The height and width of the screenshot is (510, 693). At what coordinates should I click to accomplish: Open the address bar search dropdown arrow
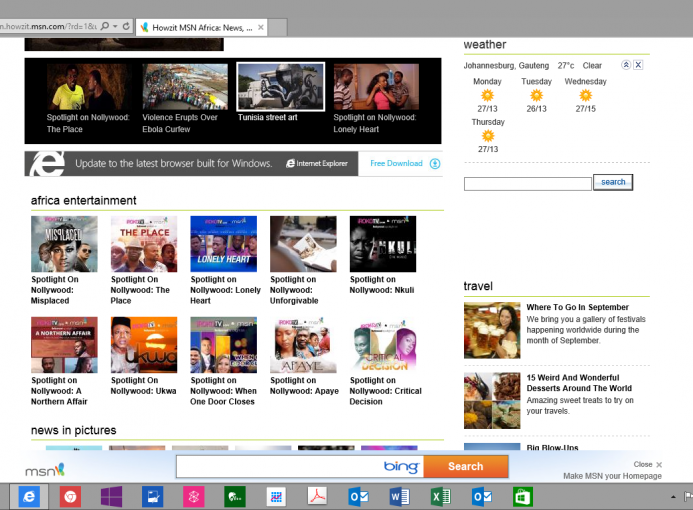[114, 26]
